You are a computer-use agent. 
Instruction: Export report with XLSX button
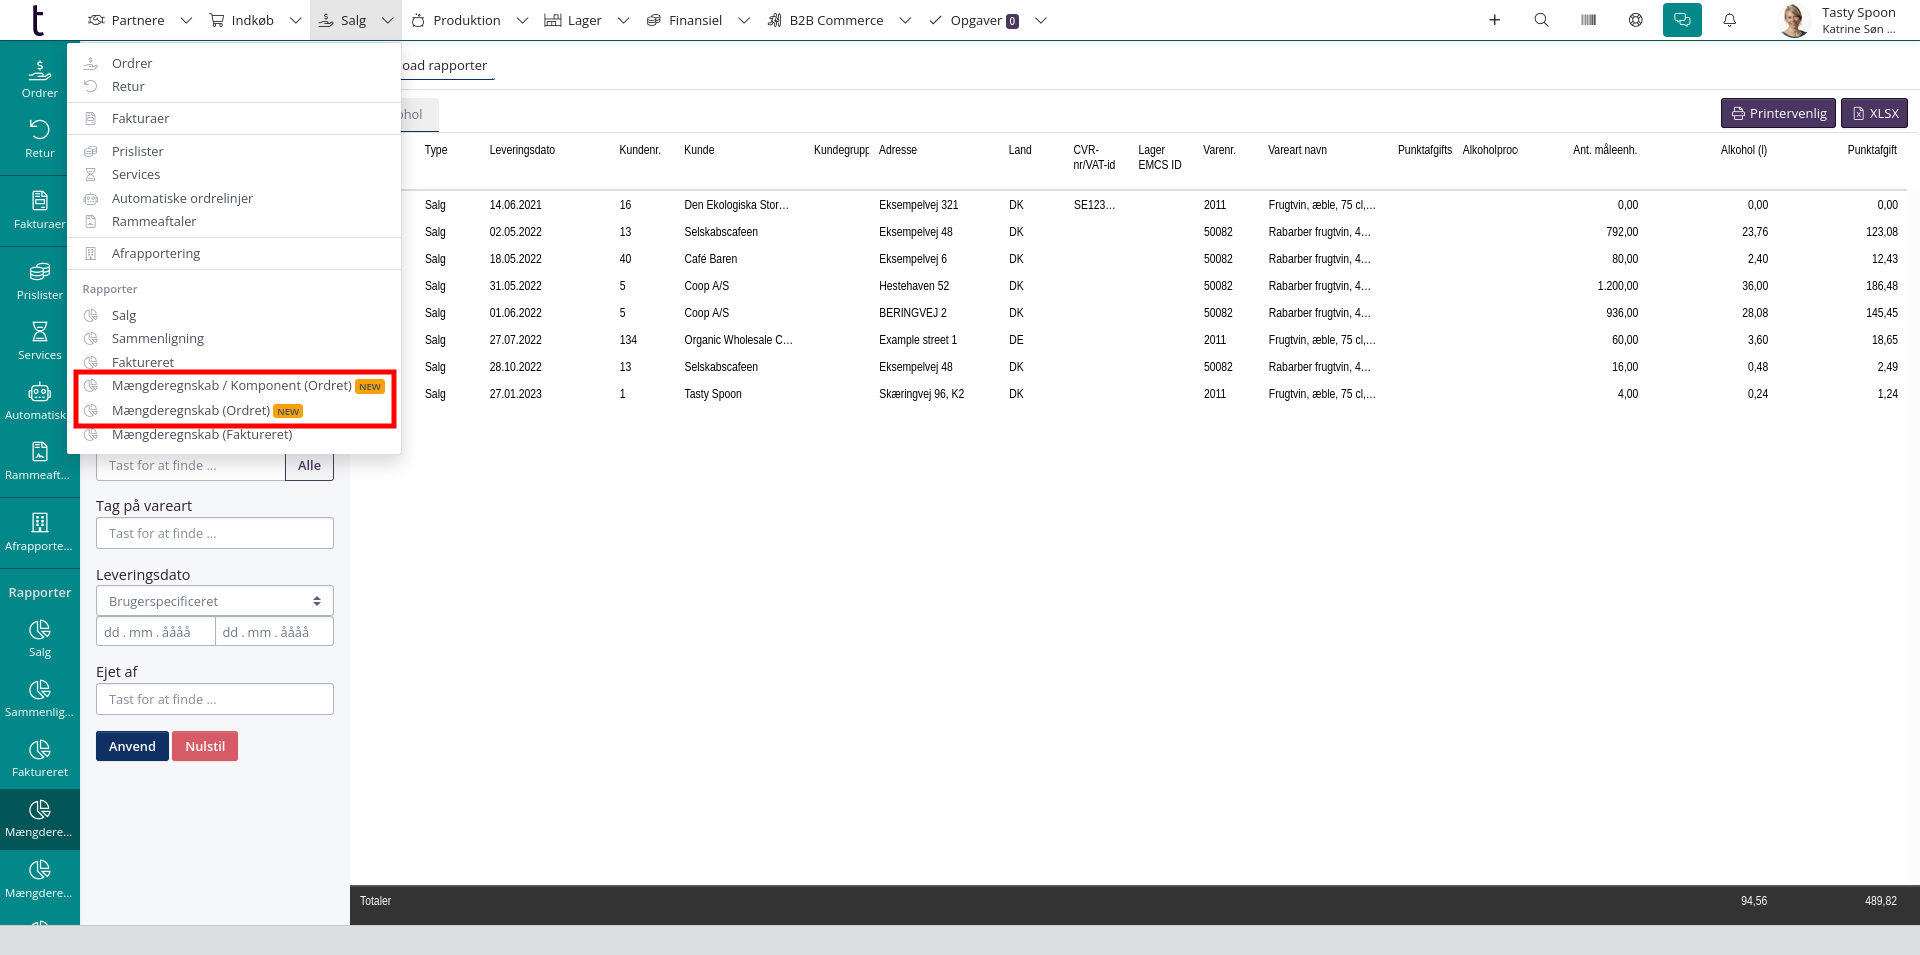click(1874, 113)
